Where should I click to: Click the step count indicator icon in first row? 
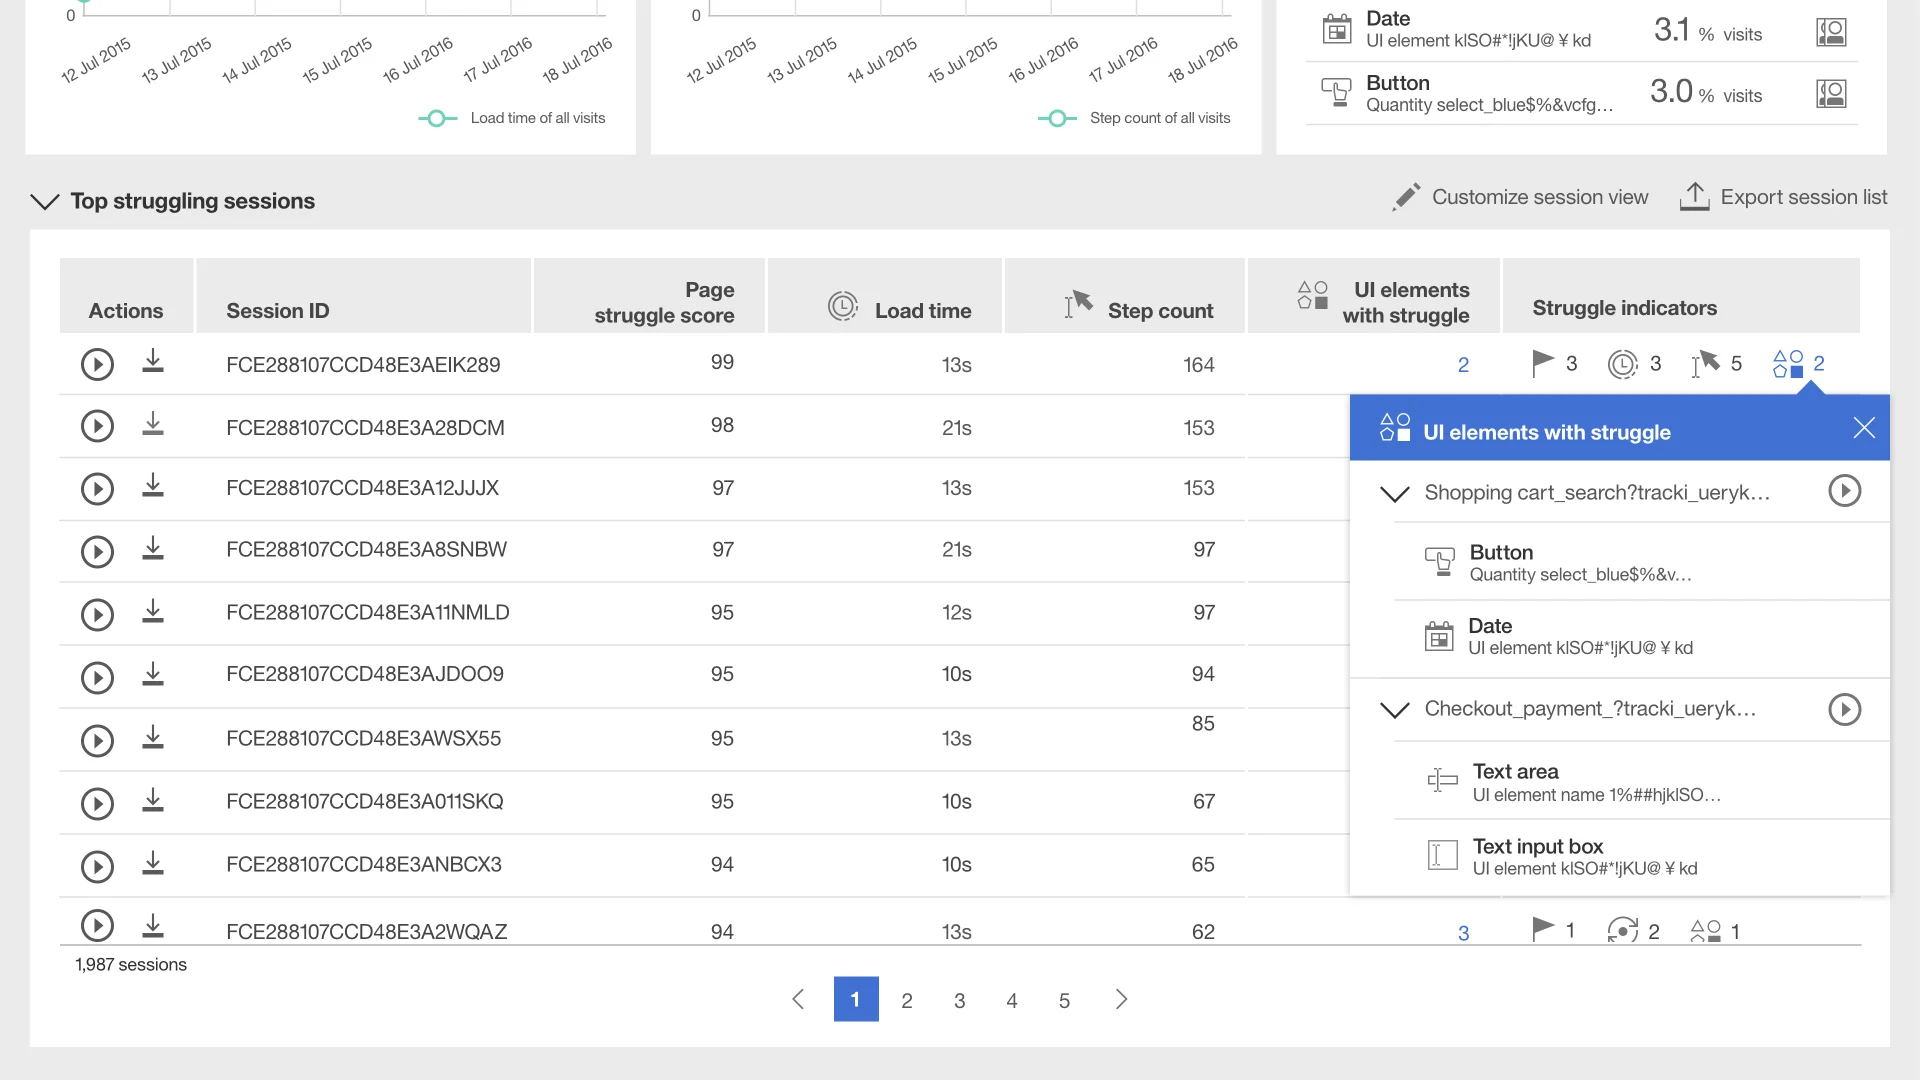point(1705,364)
